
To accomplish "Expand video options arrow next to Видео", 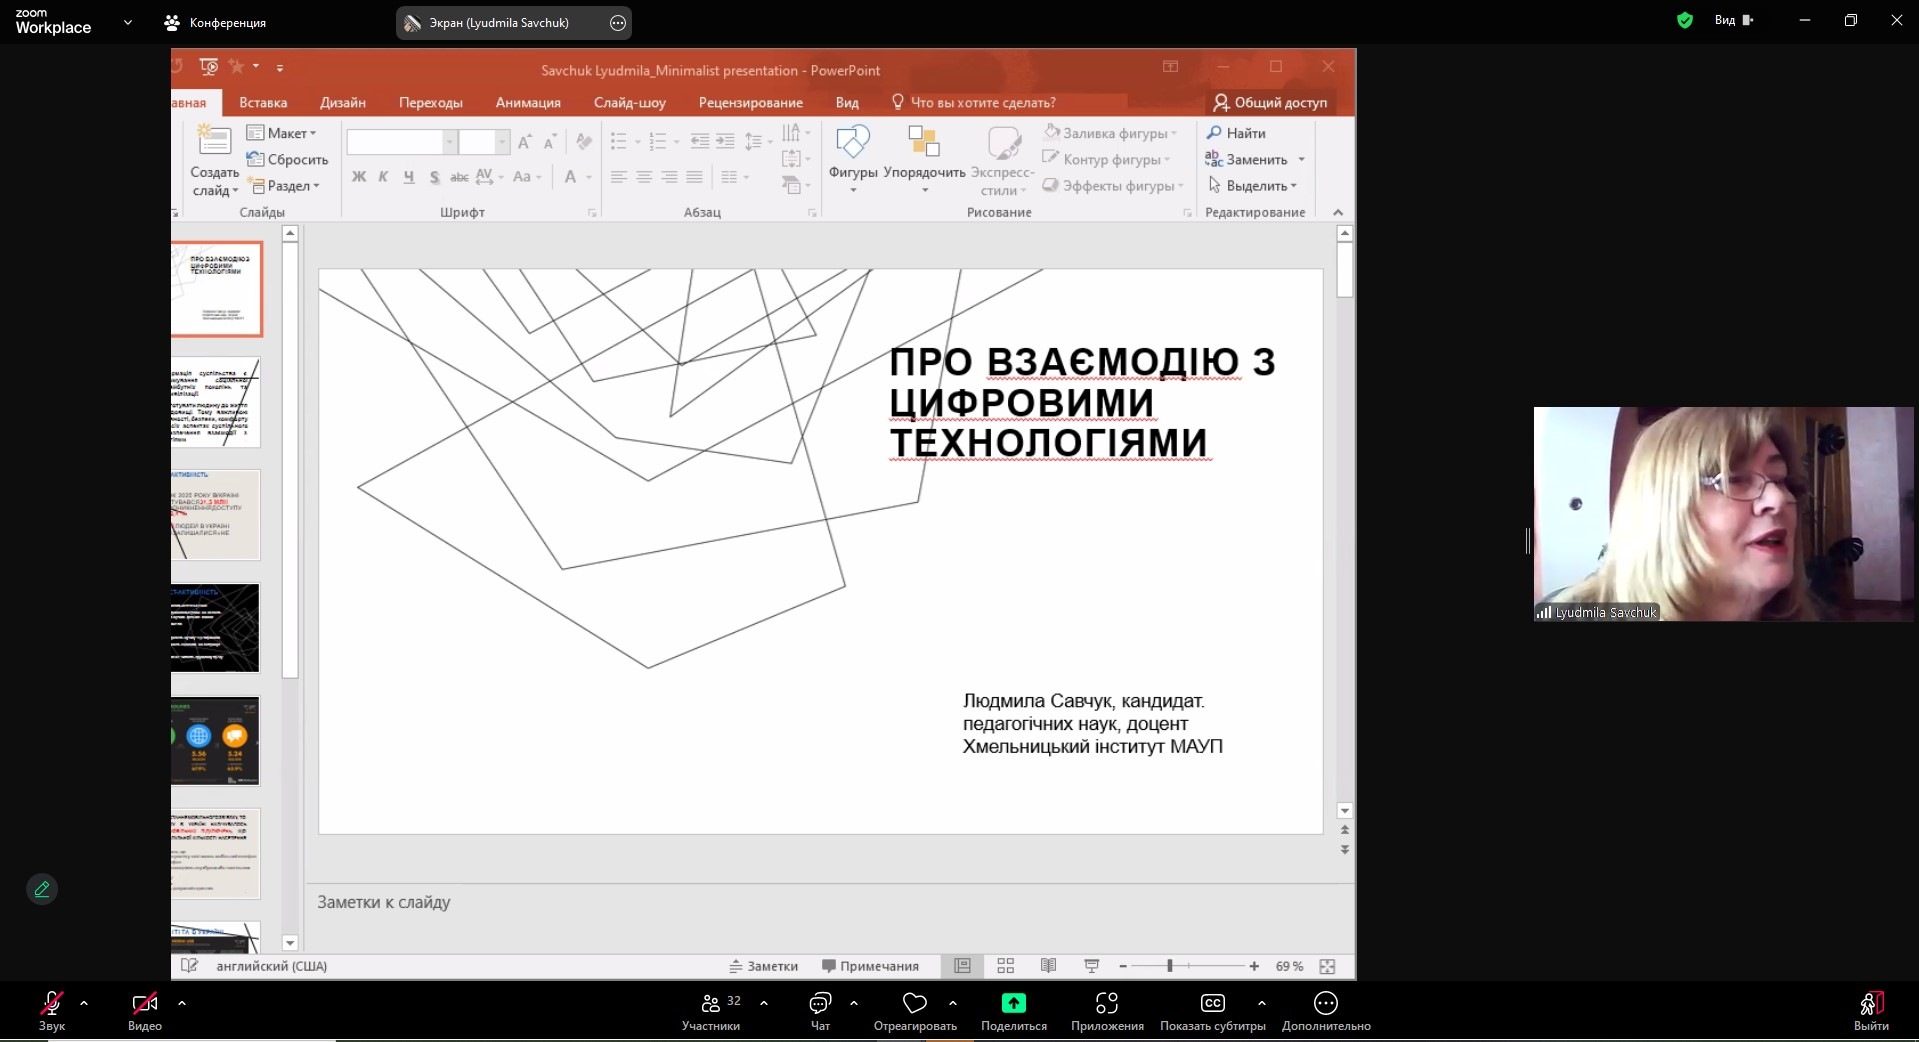I will click(182, 1002).
